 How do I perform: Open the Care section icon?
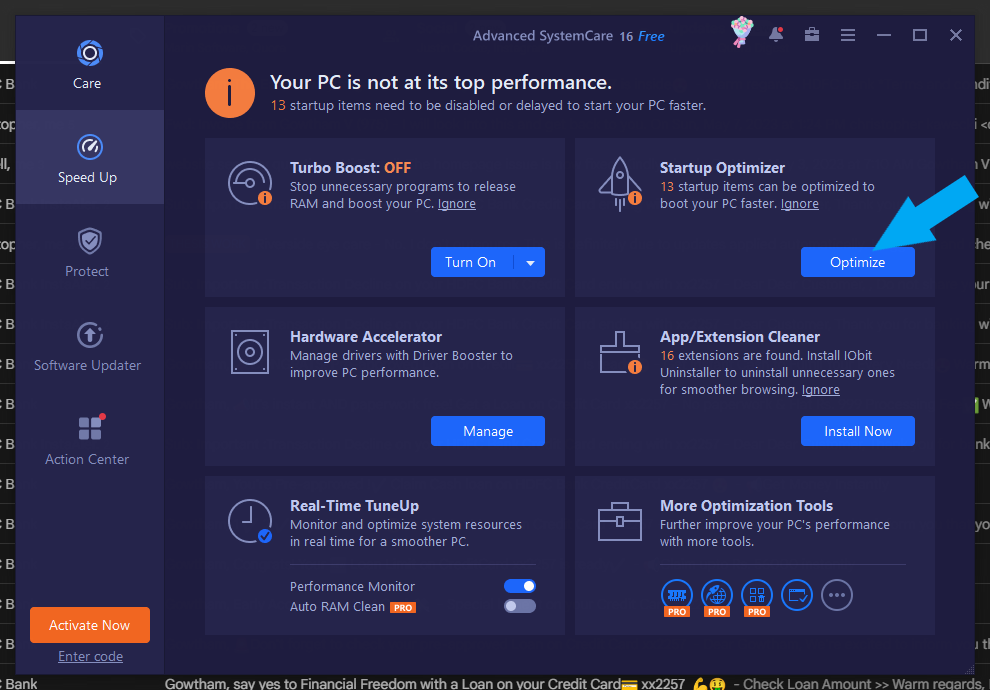[90, 53]
